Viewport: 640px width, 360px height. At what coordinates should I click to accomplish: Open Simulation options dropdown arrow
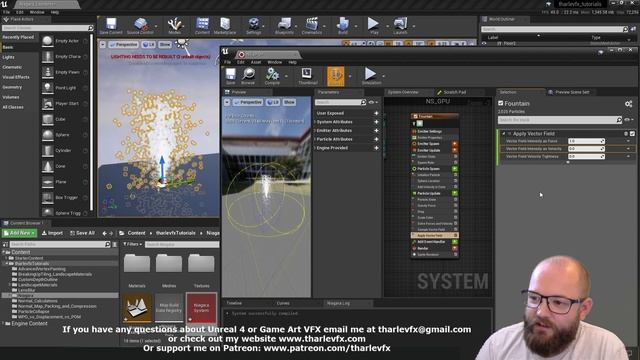point(384,76)
